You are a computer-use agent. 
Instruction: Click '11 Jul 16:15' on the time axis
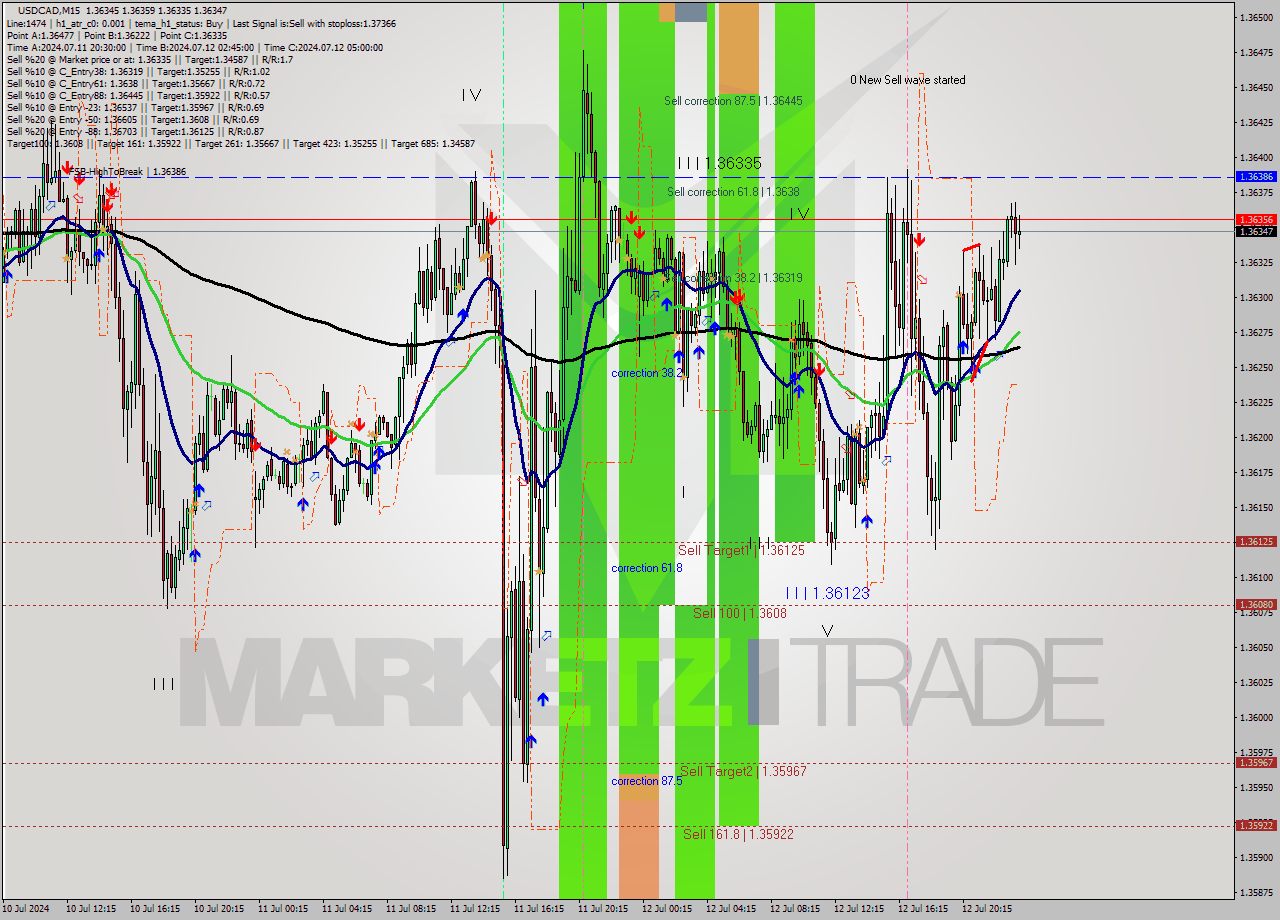click(x=539, y=909)
